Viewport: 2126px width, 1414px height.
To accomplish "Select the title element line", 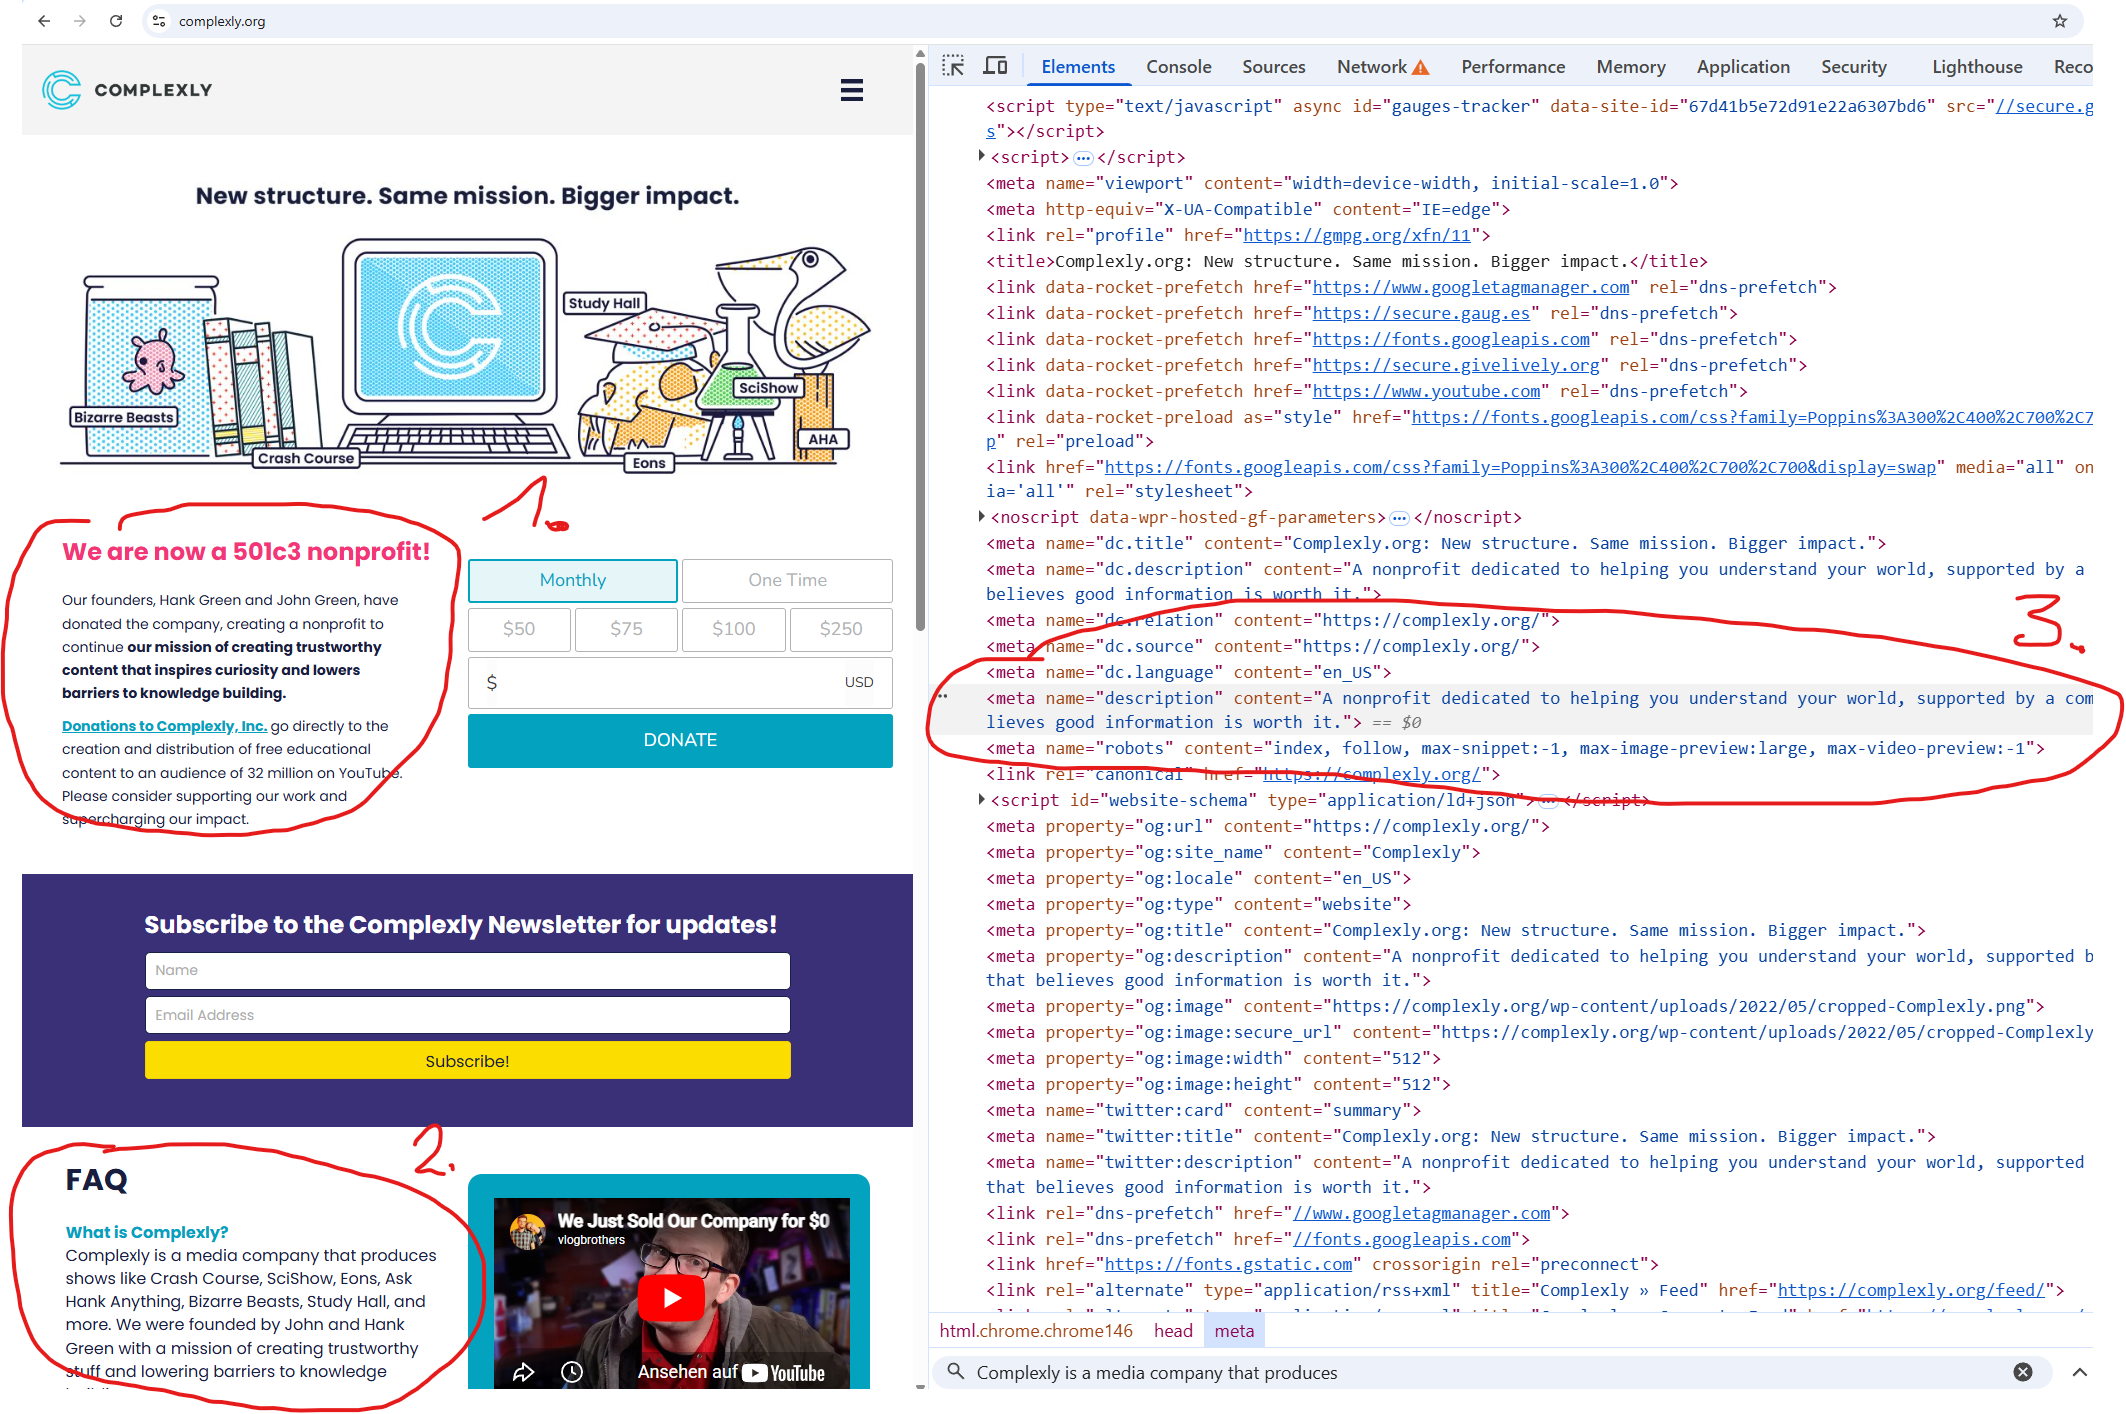I will click(x=1347, y=261).
